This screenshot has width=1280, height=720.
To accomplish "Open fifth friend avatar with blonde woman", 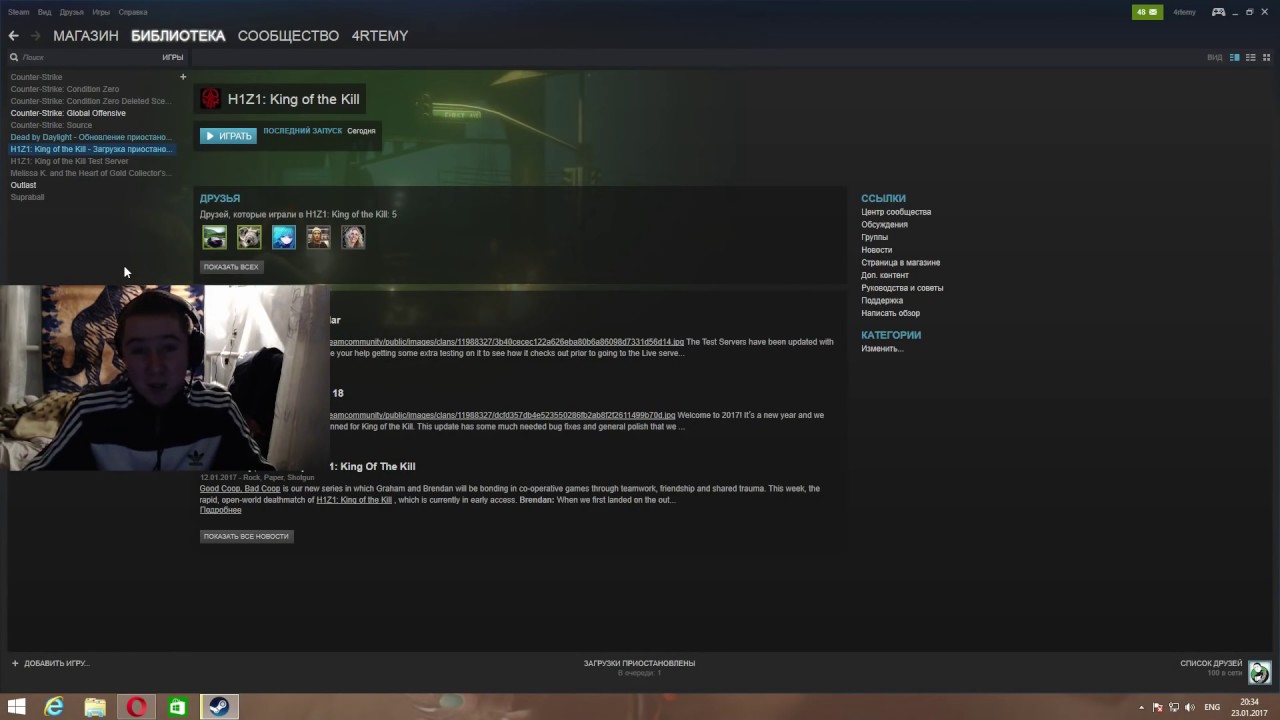I will click(353, 237).
